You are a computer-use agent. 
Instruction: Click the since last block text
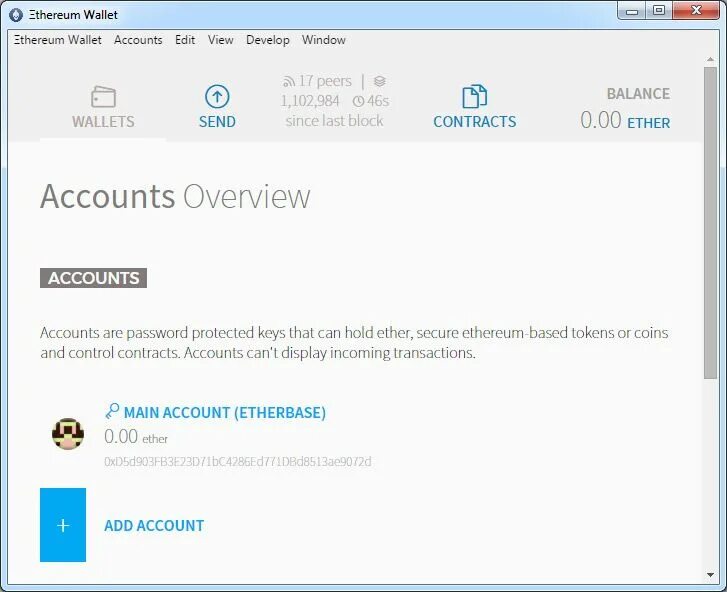tap(334, 121)
